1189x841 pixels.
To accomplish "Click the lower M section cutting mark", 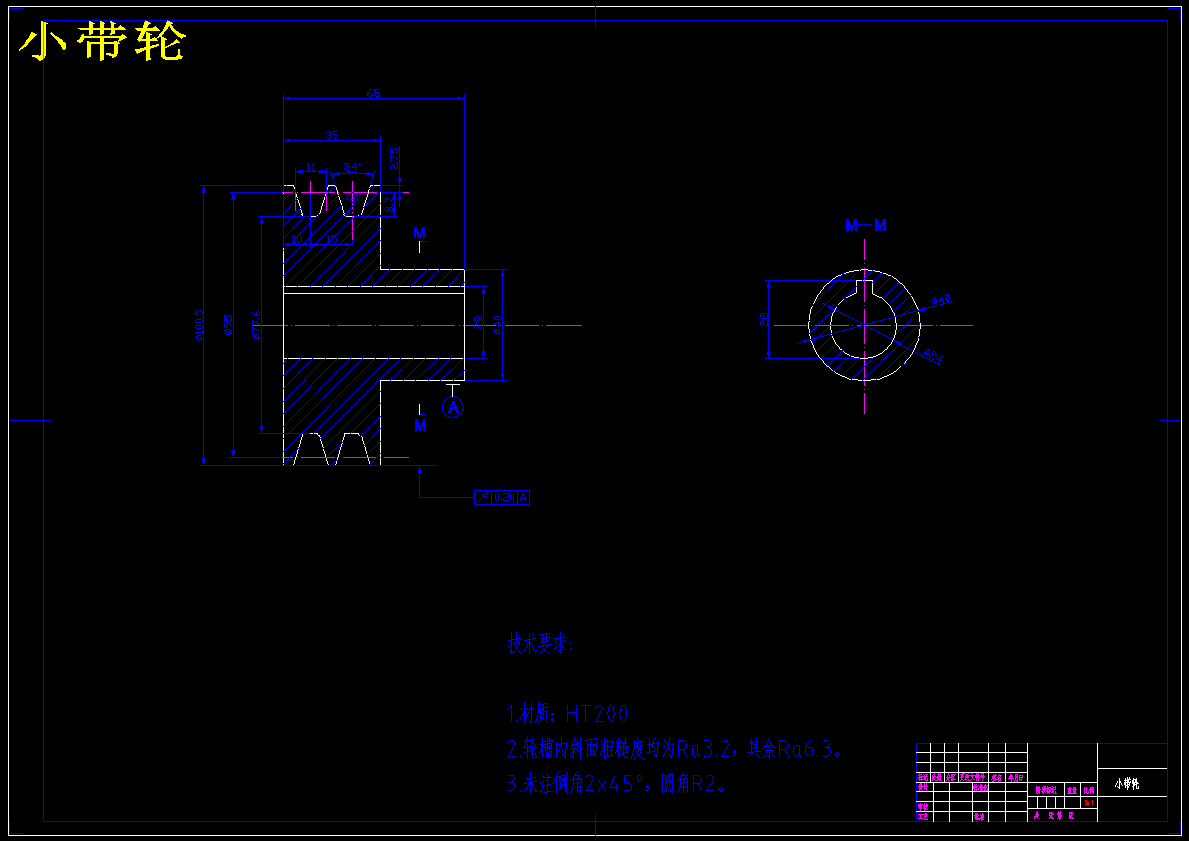I will [x=420, y=425].
